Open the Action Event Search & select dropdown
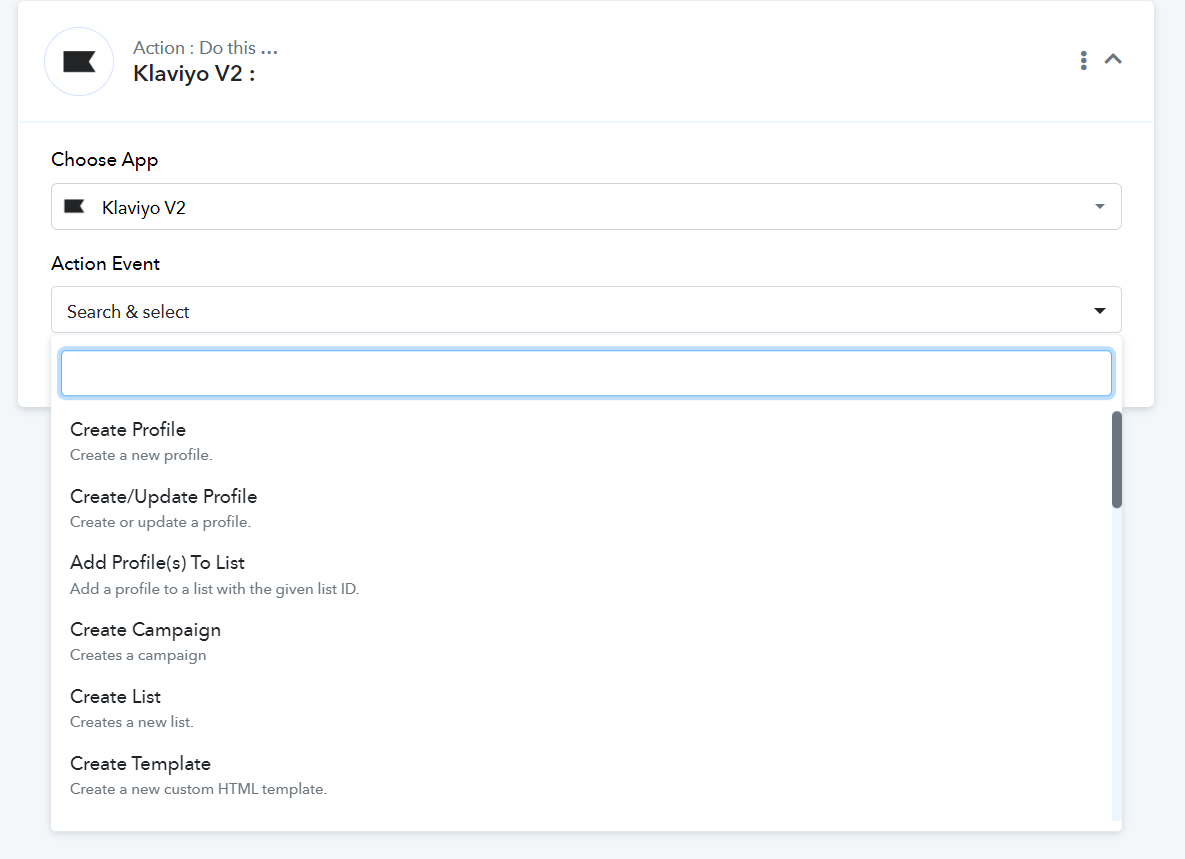Viewport: 1185px width, 859px height. coord(586,310)
